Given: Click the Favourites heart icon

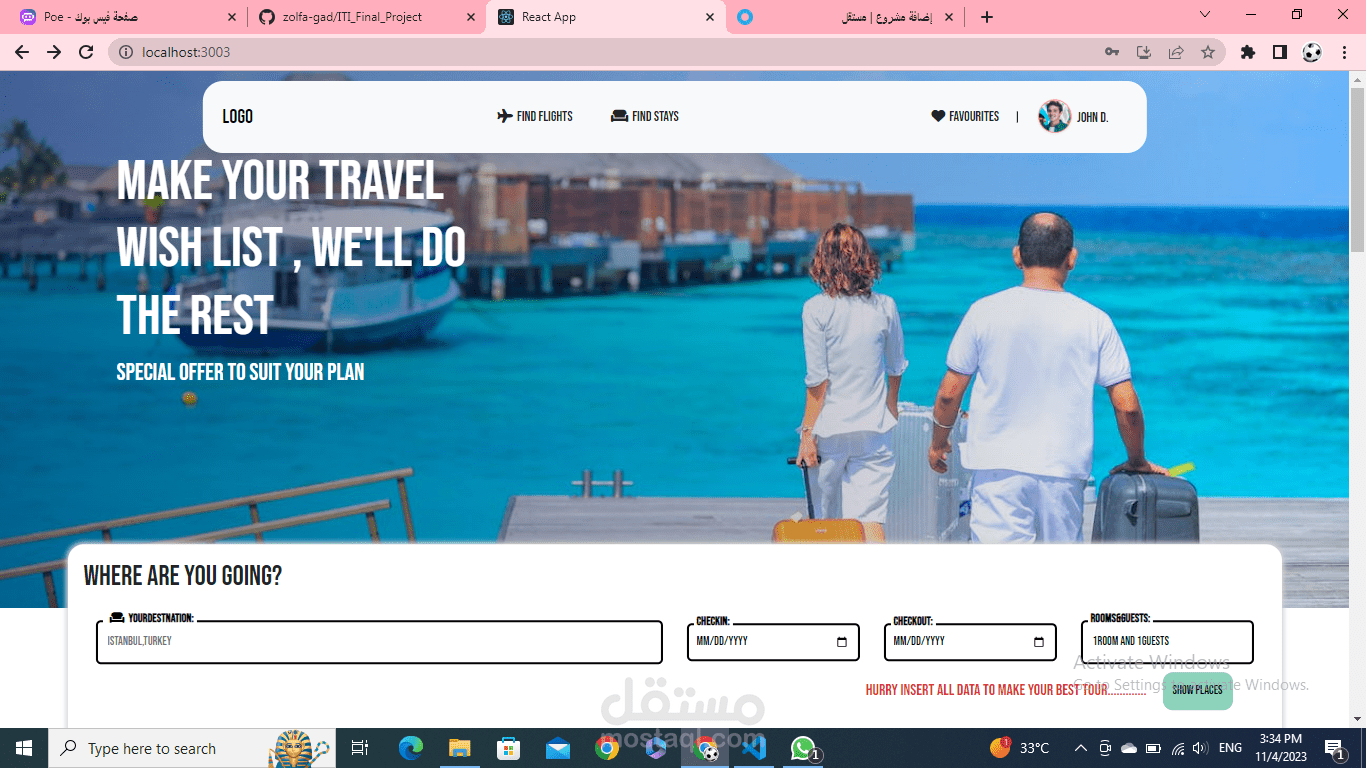Looking at the screenshot, I should (x=938, y=116).
